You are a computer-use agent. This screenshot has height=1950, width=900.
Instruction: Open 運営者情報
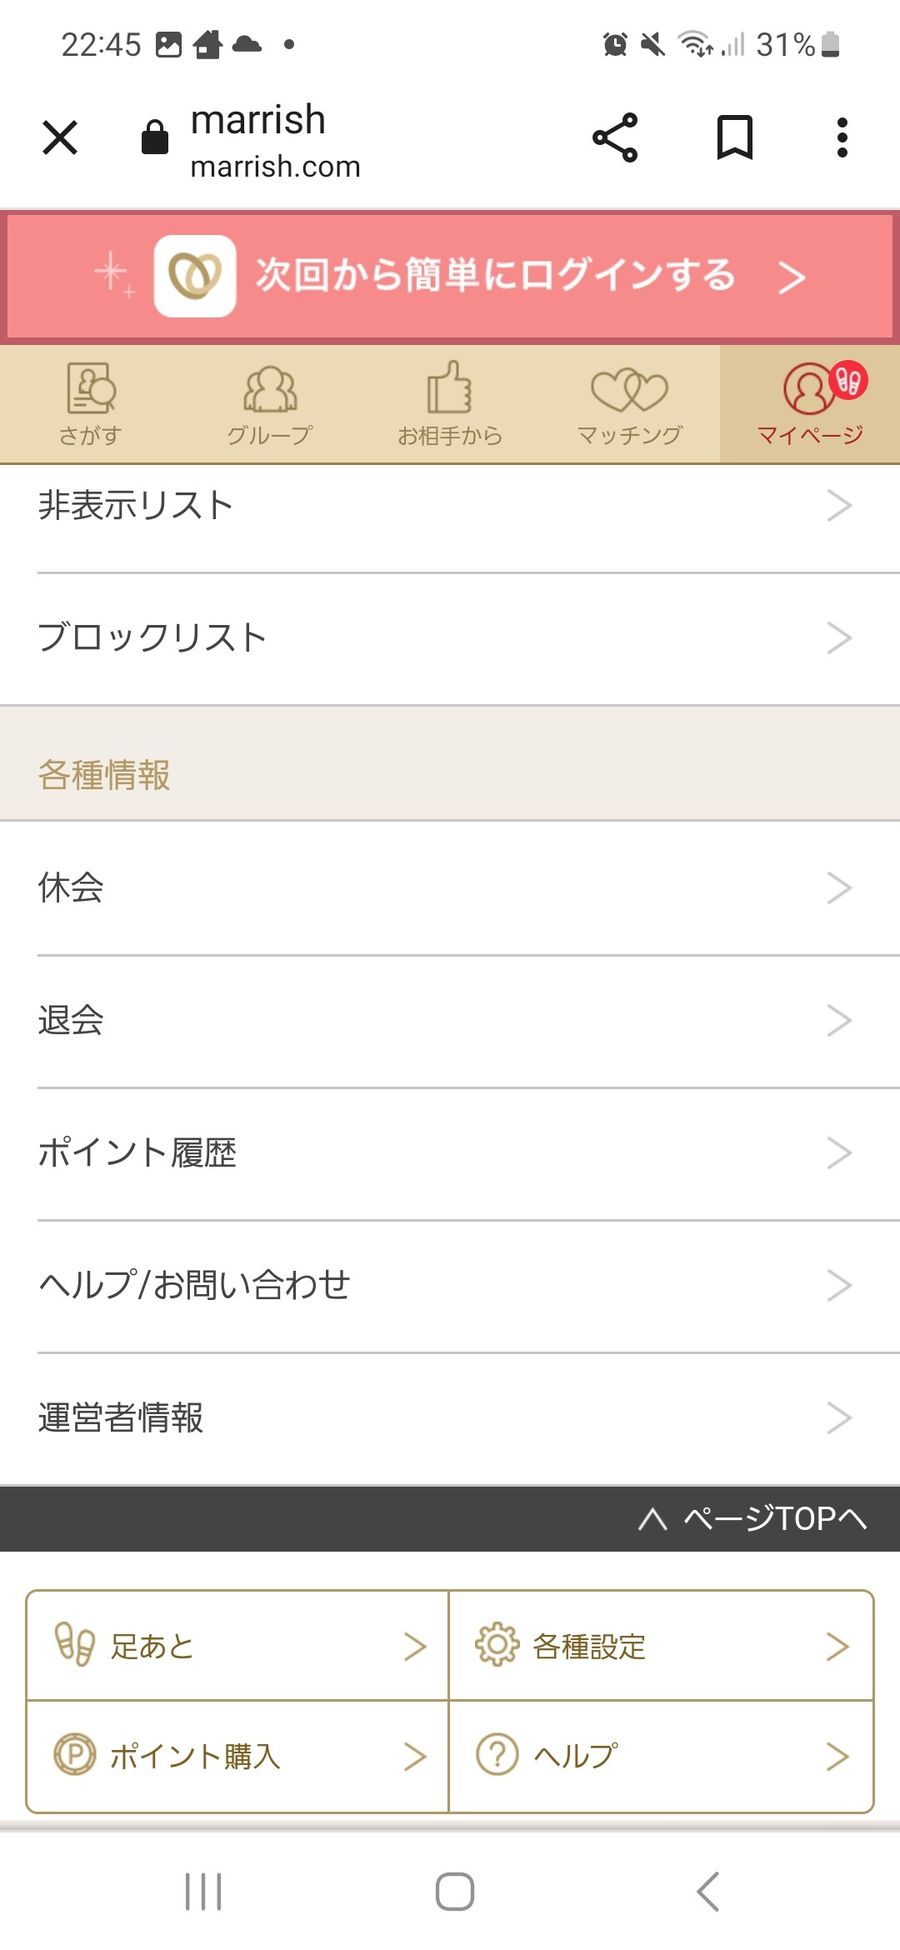(450, 1418)
